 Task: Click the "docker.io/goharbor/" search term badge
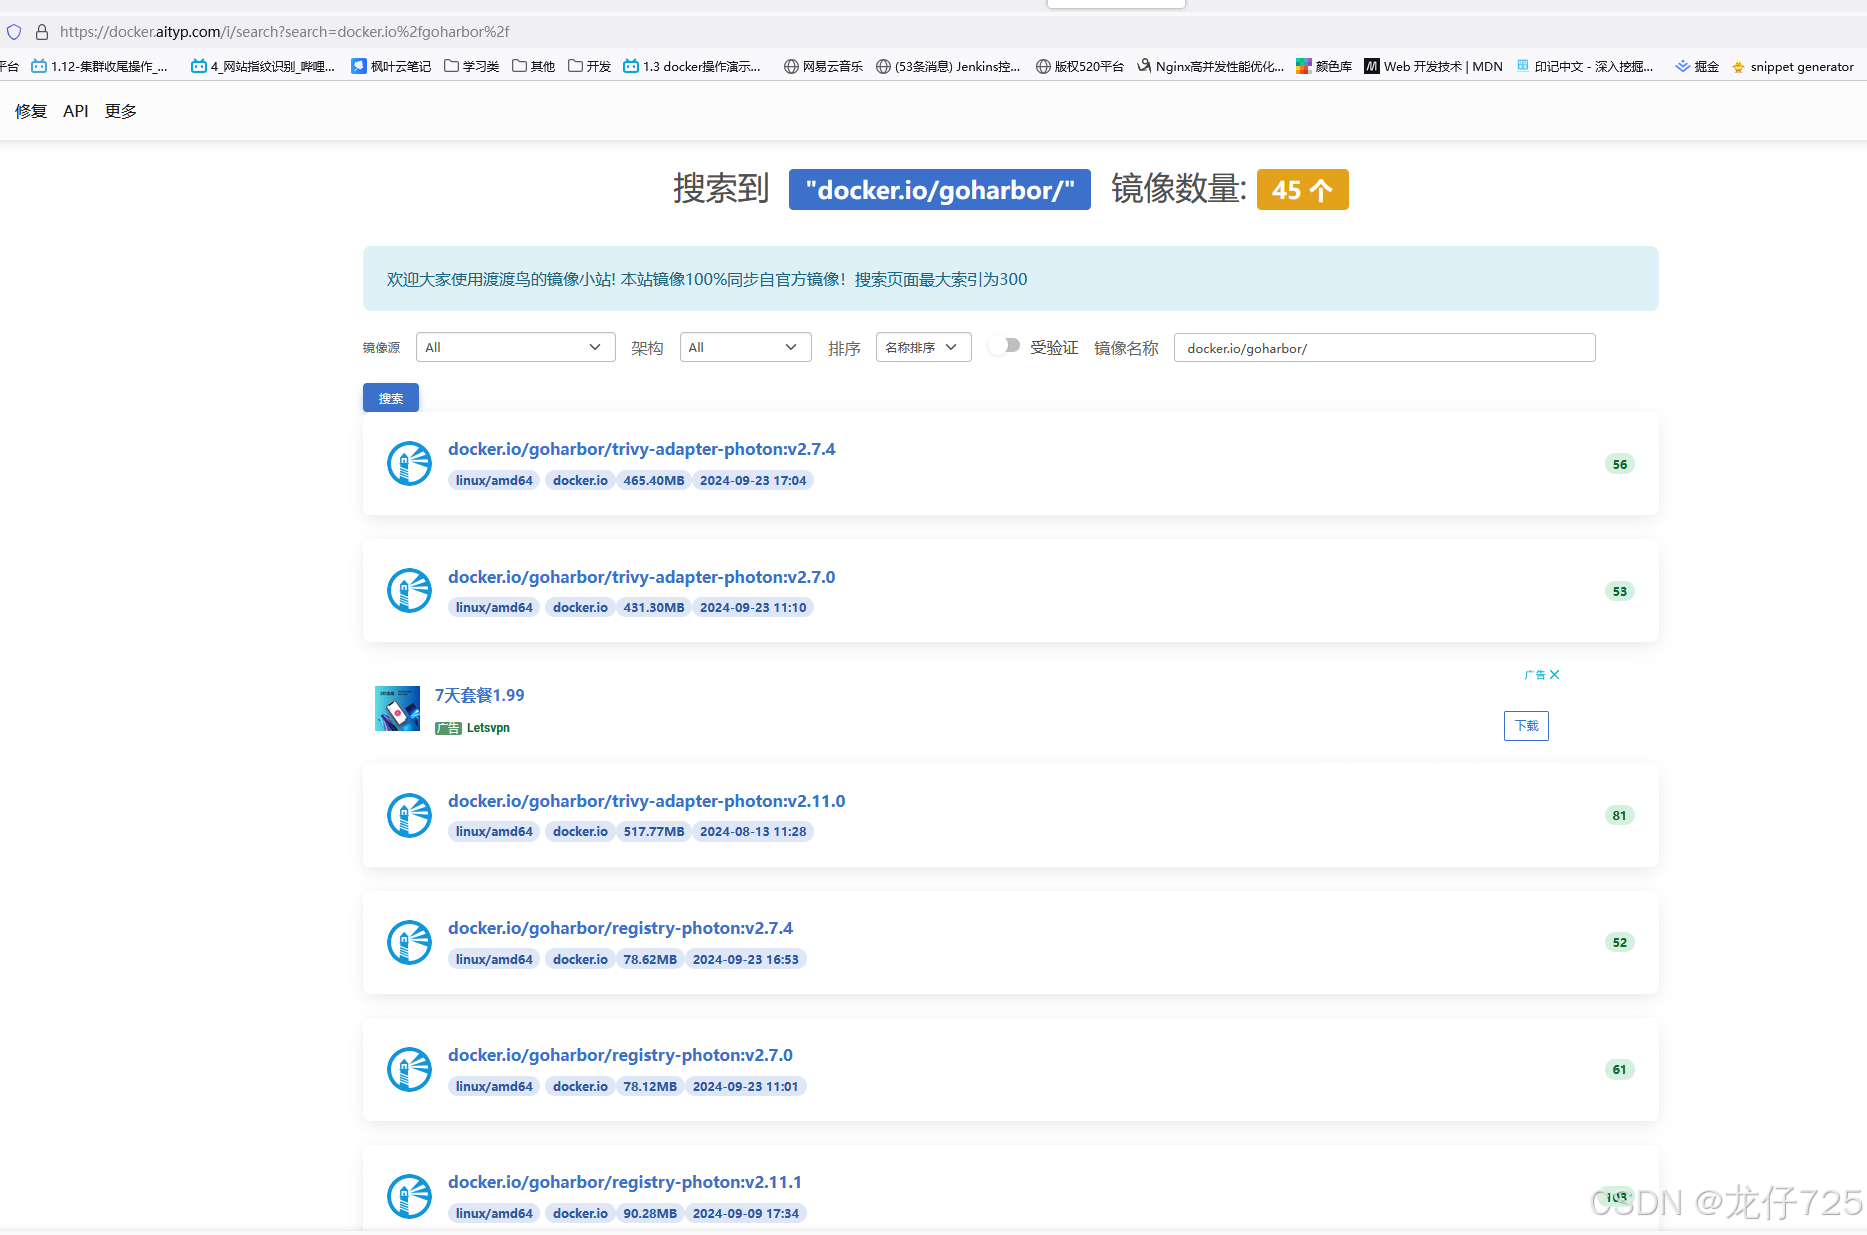click(x=939, y=190)
